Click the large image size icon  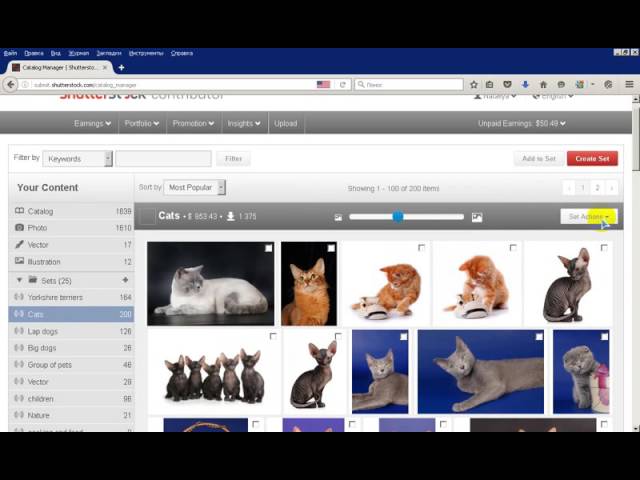click(x=477, y=218)
